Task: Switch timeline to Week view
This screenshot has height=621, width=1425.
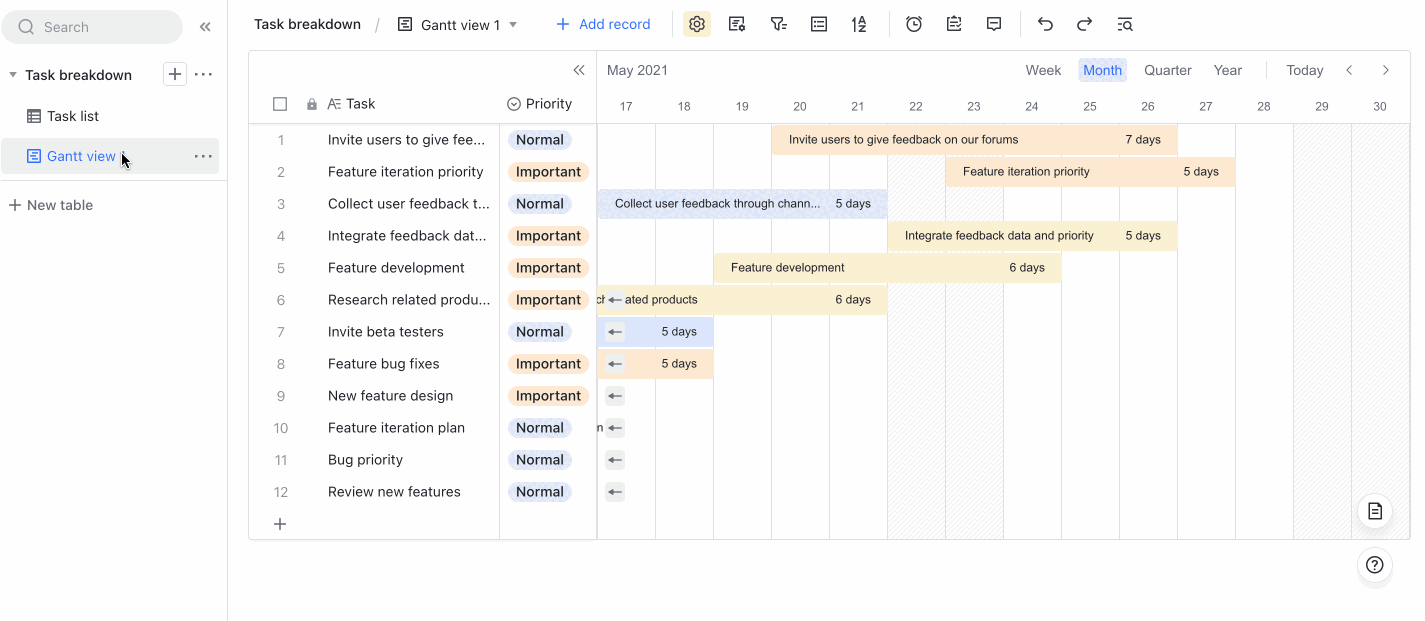Action: coord(1043,70)
